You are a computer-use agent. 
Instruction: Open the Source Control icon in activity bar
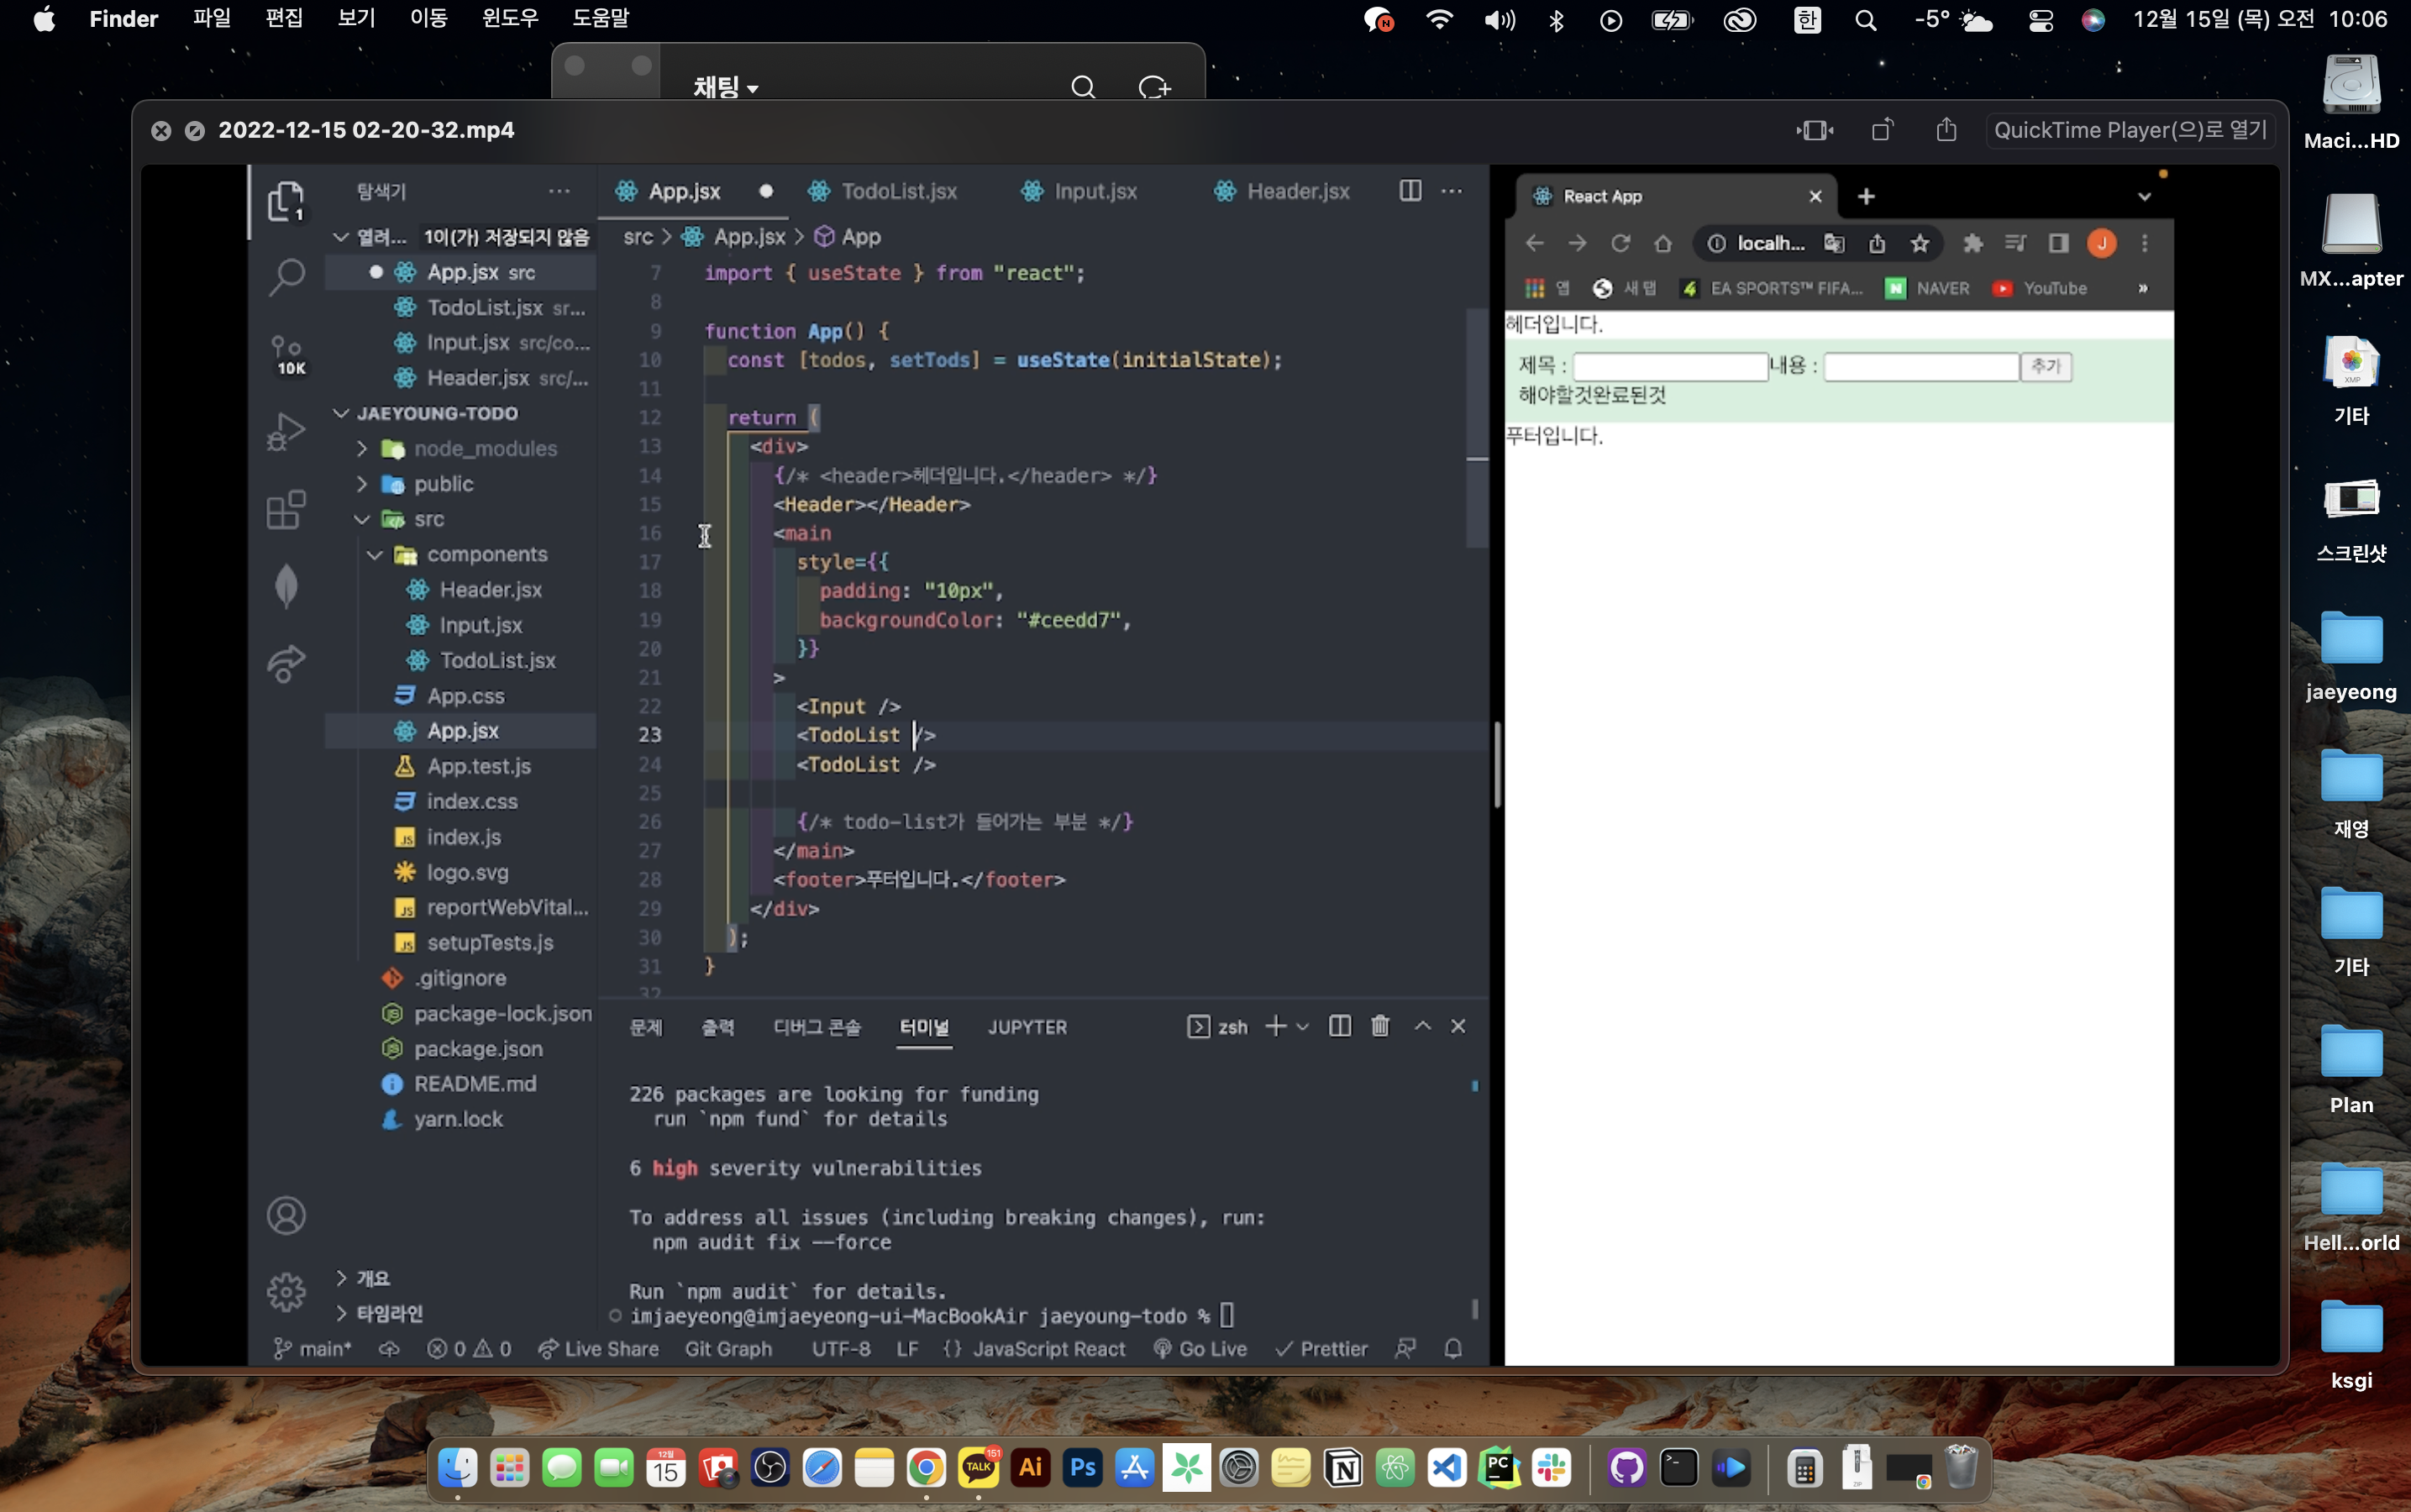pyautogui.click(x=286, y=354)
